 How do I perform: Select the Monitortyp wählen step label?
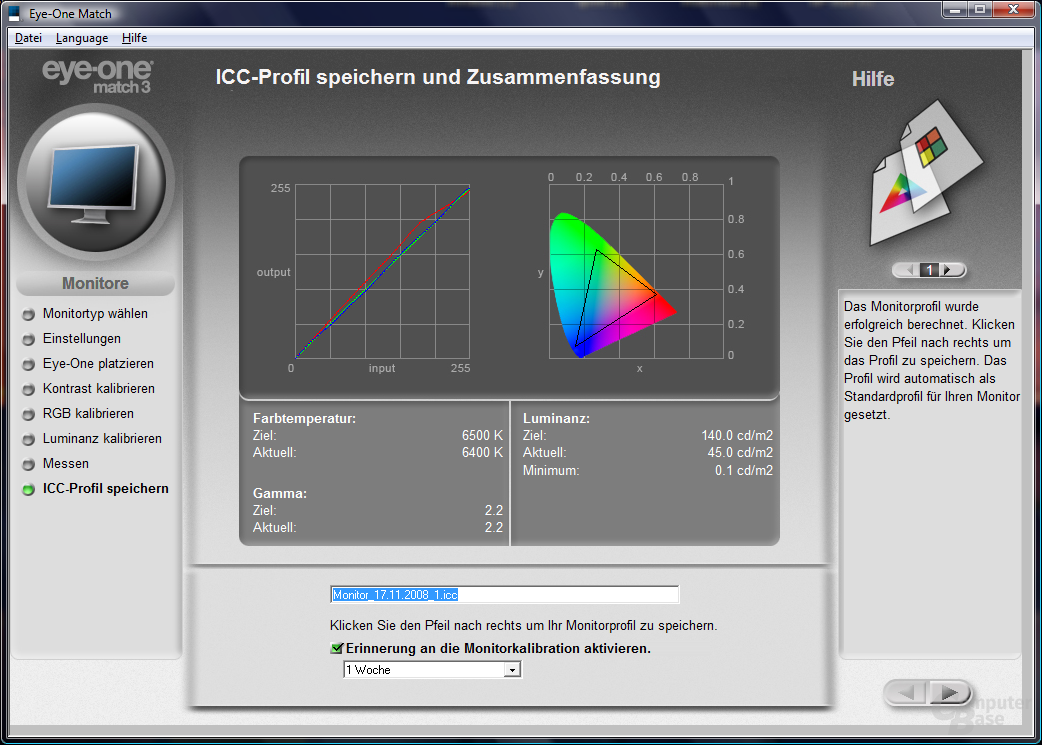coord(95,314)
